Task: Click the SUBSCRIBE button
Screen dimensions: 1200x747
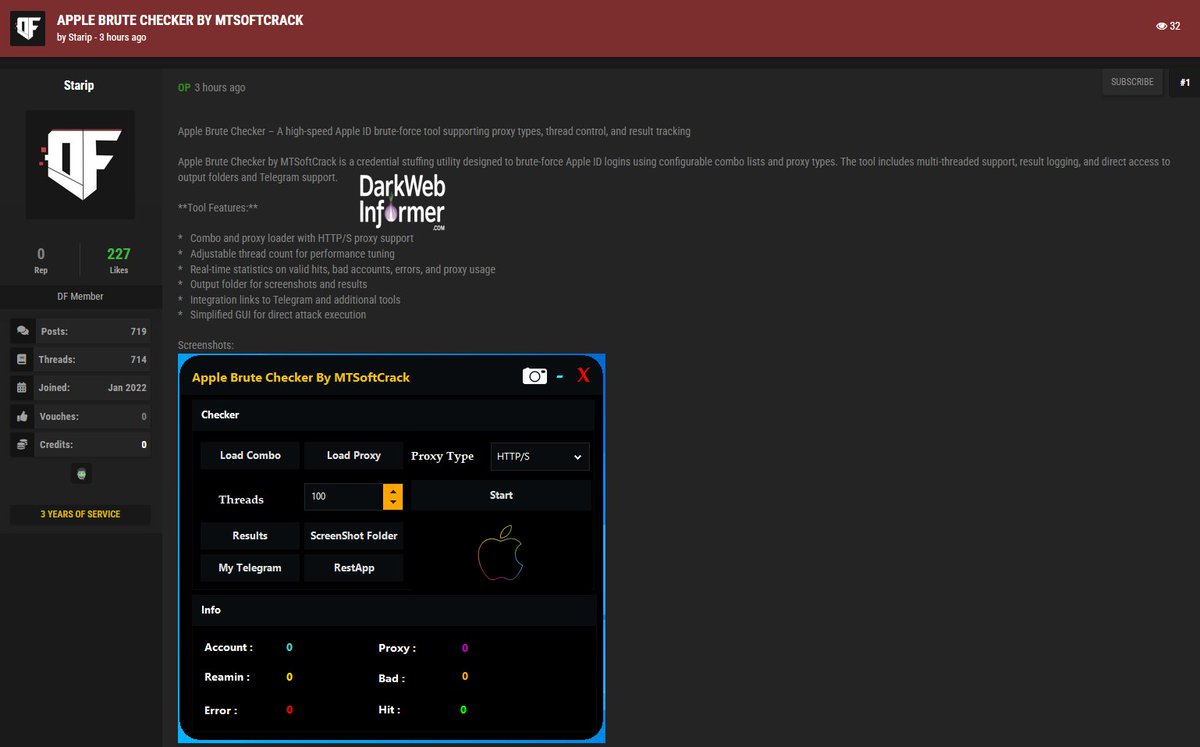Action: [1132, 82]
